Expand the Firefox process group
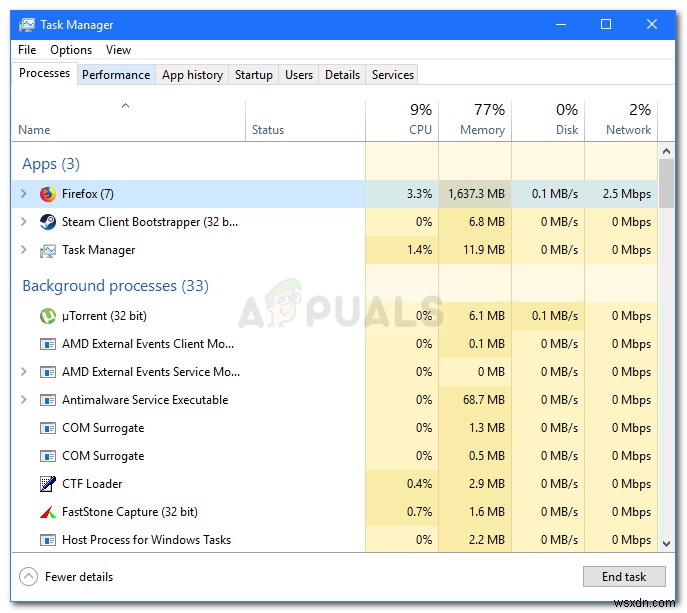The height and width of the screenshot is (613, 687). (24, 193)
